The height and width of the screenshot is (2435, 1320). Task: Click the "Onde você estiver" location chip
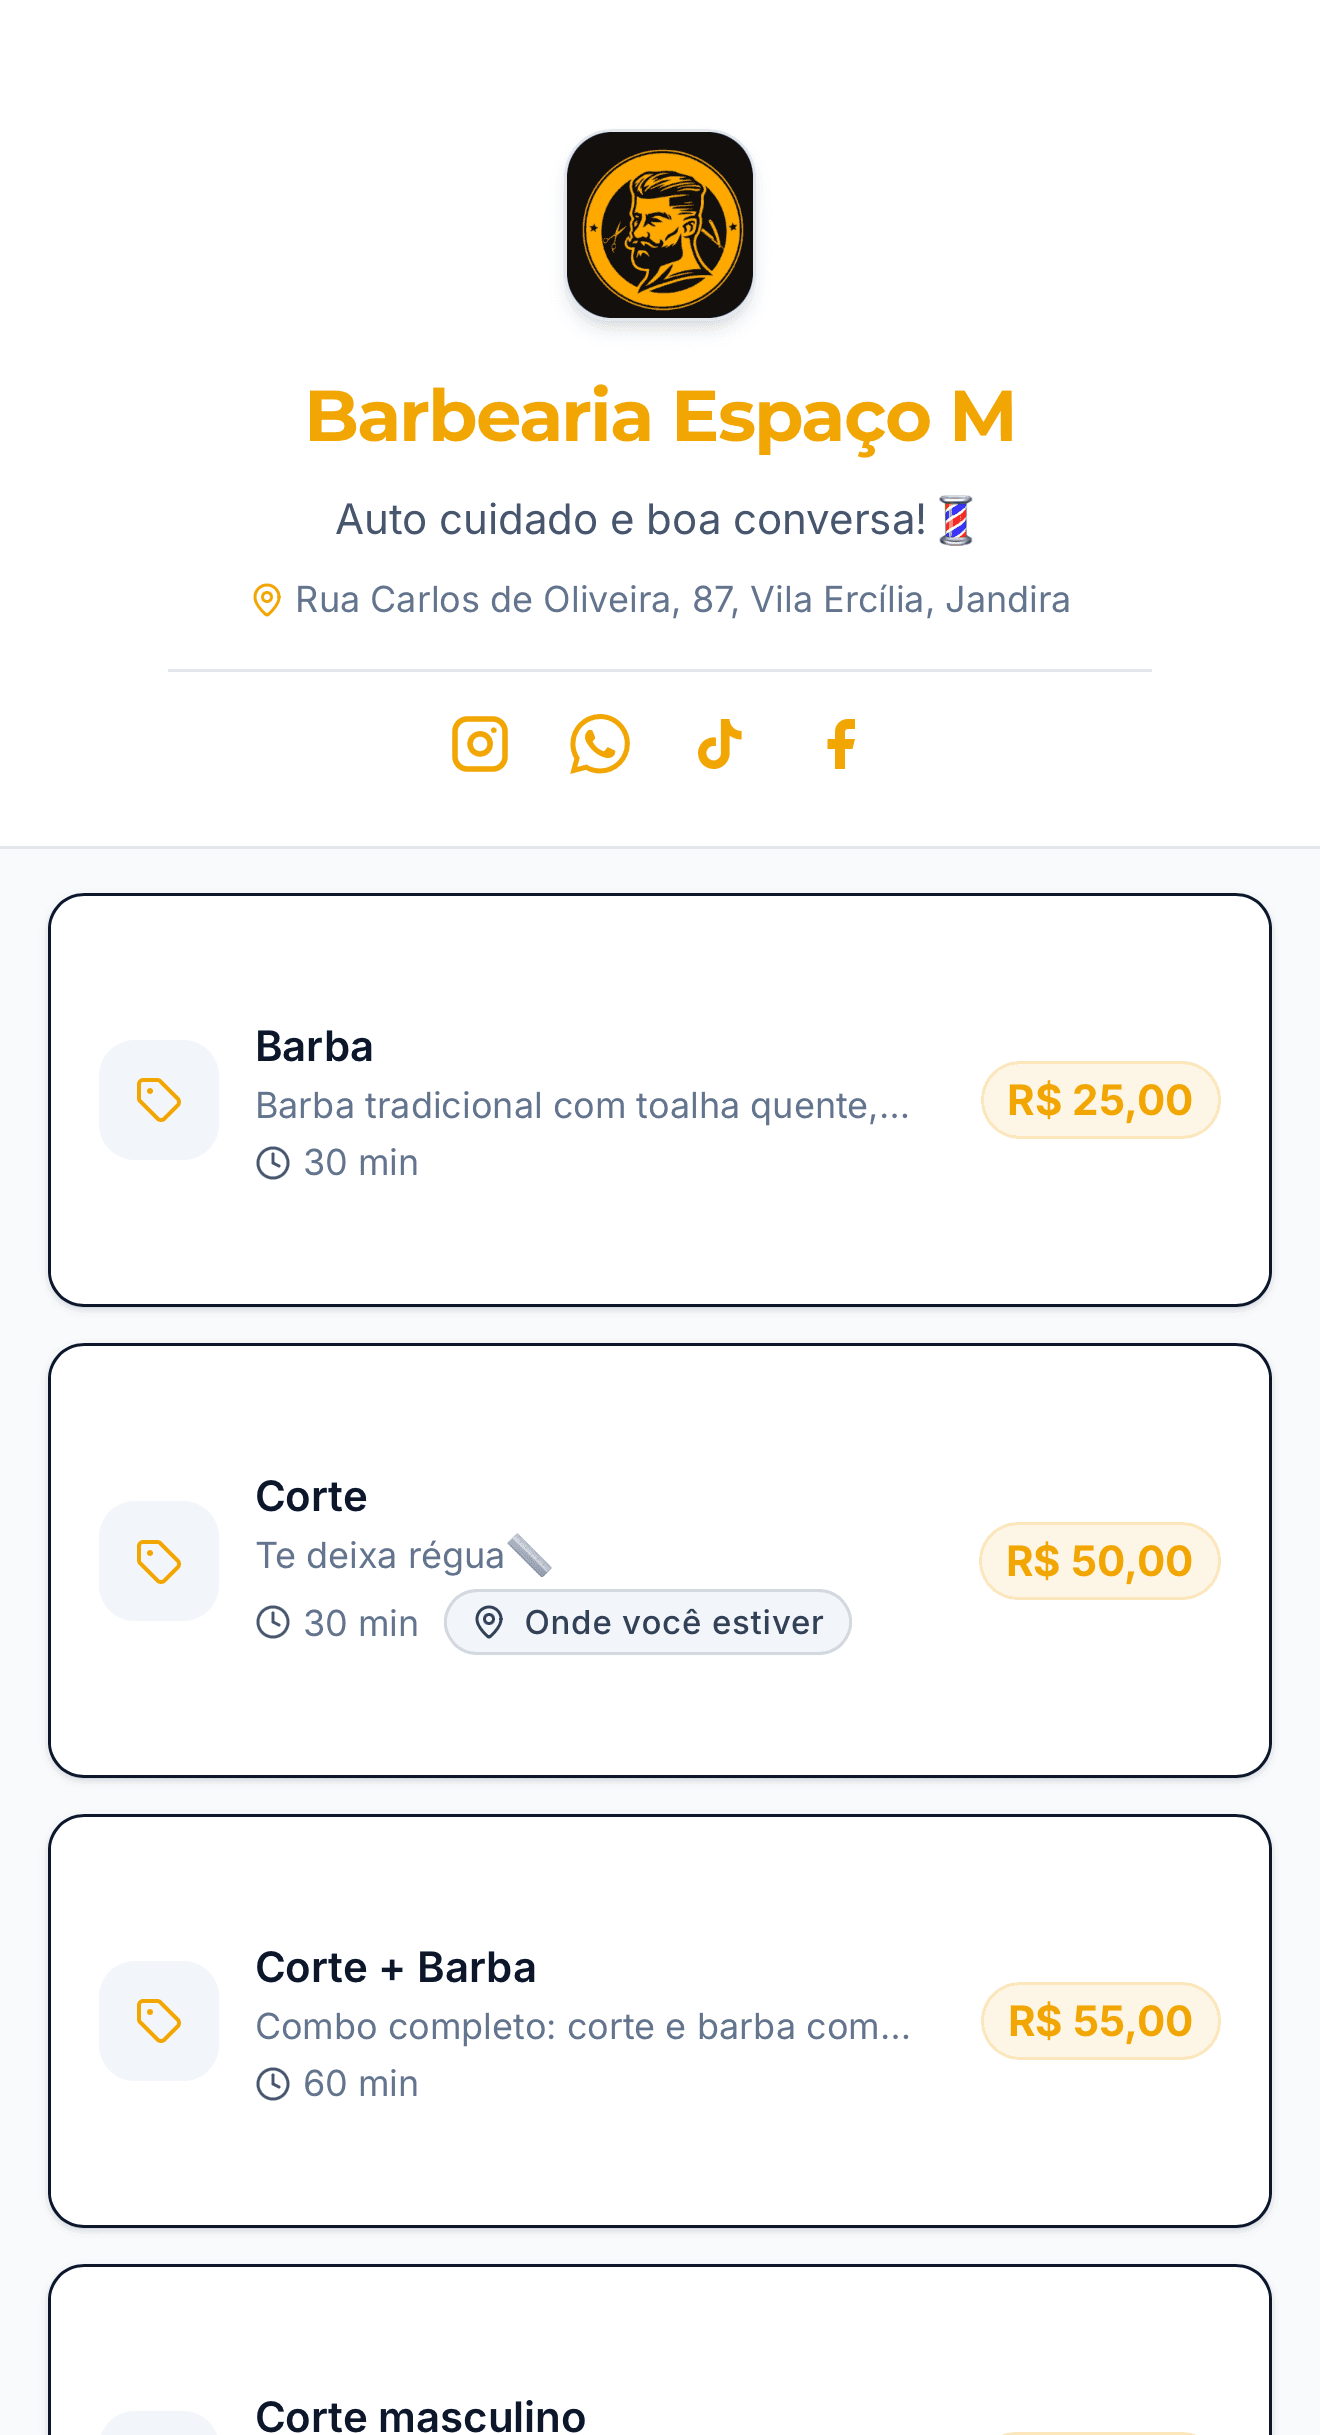point(648,1622)
